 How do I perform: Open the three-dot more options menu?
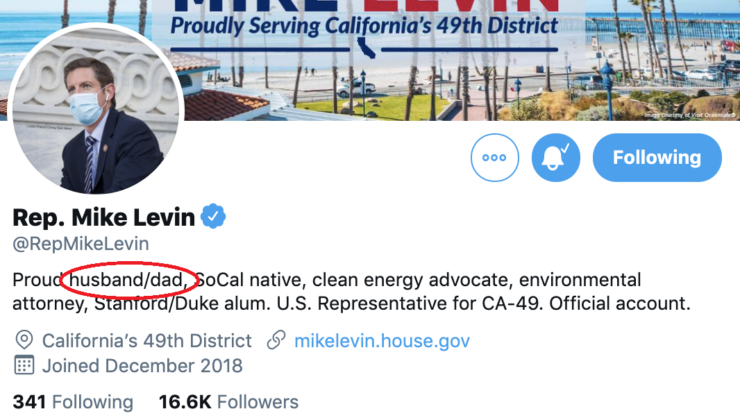tap(495, 157)
